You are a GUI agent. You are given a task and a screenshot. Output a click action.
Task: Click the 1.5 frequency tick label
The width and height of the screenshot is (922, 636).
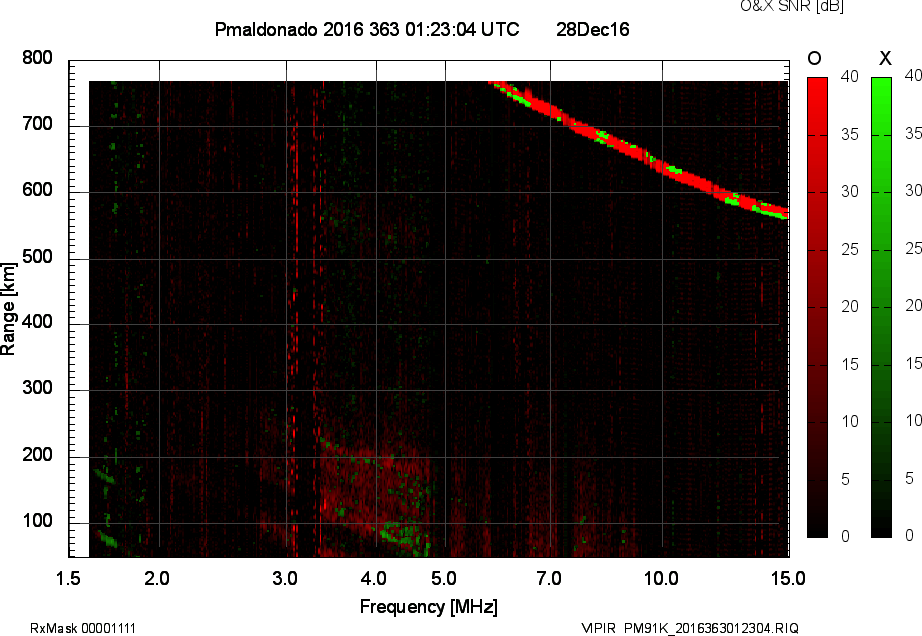coord(68,578)
